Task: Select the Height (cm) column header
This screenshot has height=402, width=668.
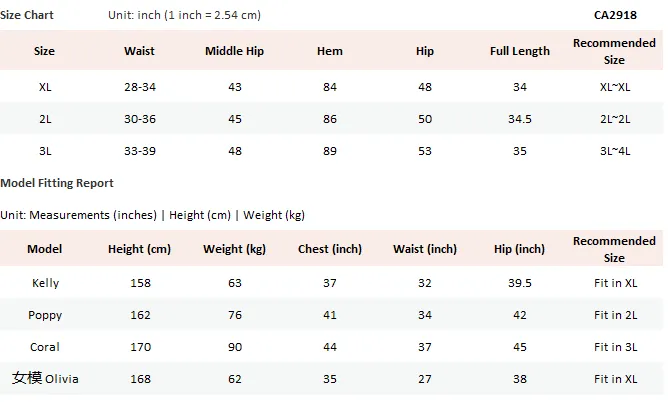Action: pos(139,249)
